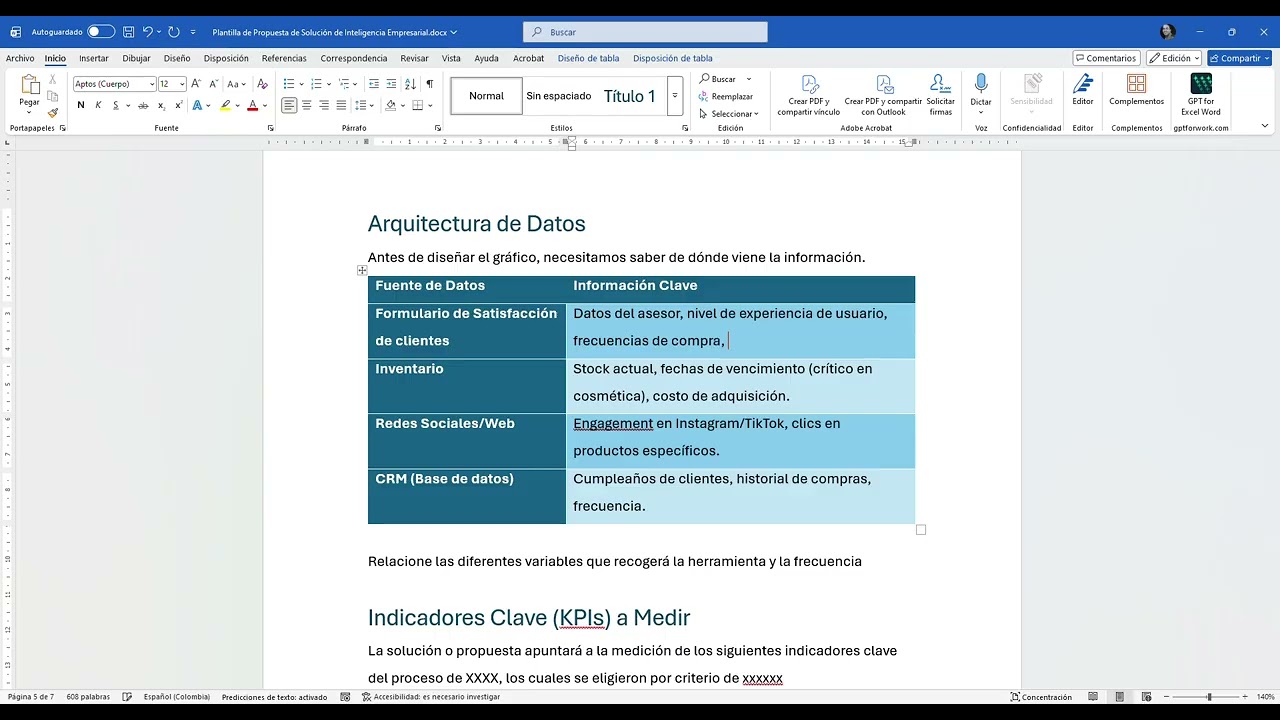Click the Buscar search box
The image size is (1280, 720).
coord(645,32)
